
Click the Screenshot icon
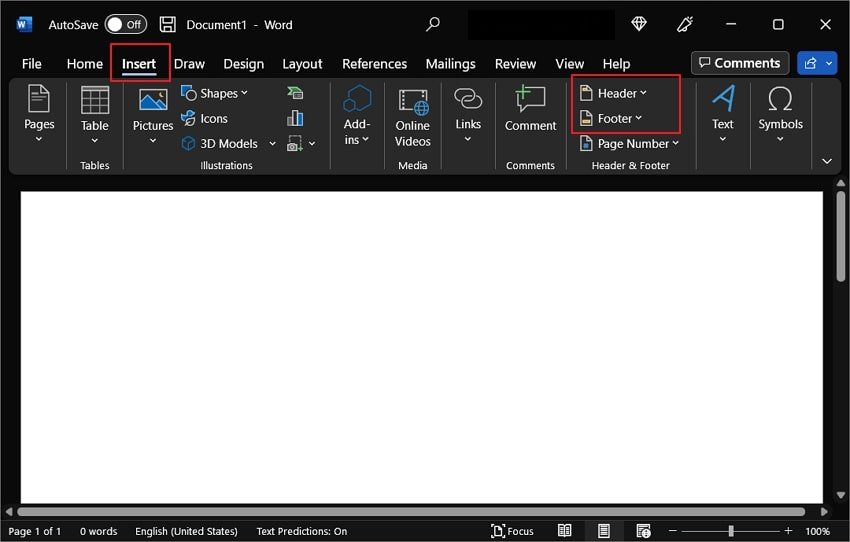(x=295, y=144)
